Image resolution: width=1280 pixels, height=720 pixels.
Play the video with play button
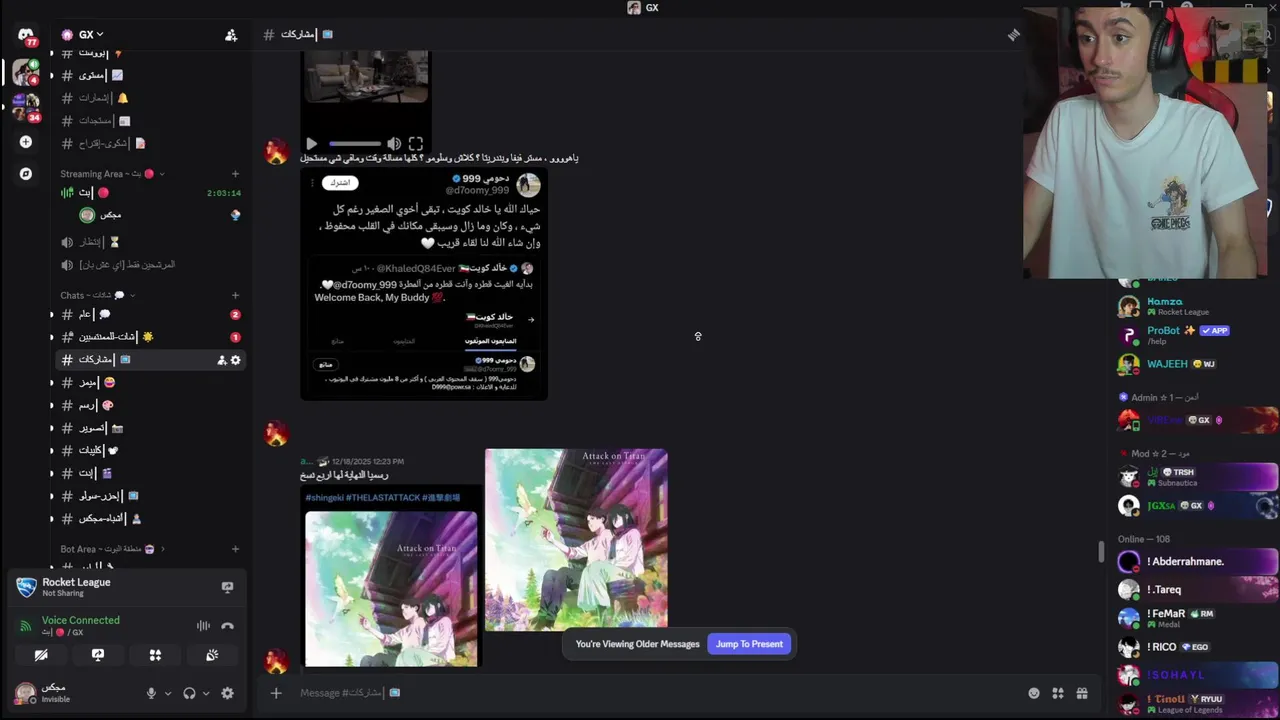tap(311, 144)
